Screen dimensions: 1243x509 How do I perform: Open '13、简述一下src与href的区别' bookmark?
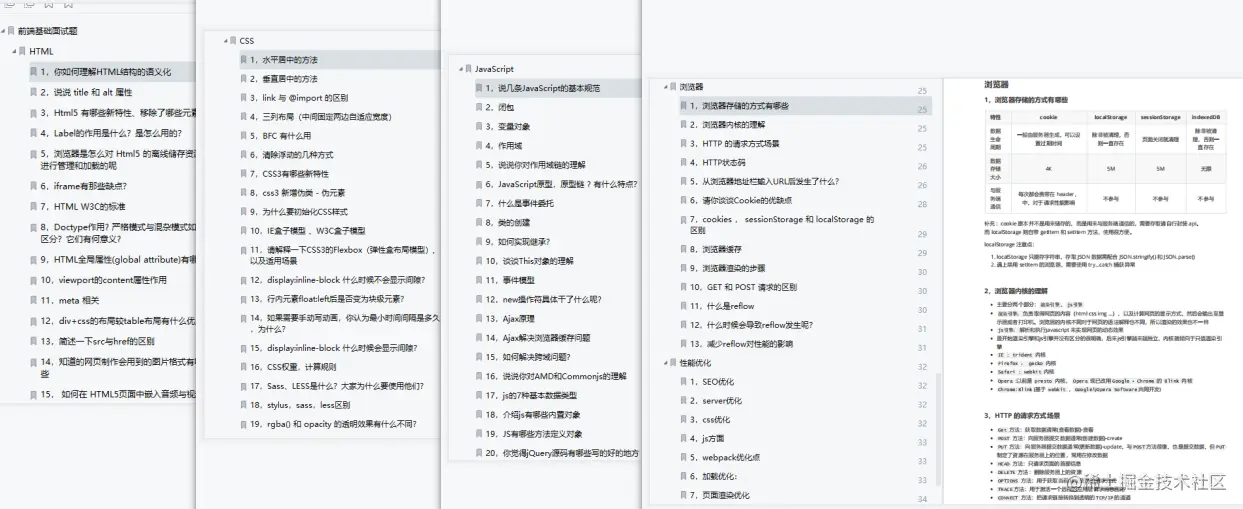(x=97, y=340)
